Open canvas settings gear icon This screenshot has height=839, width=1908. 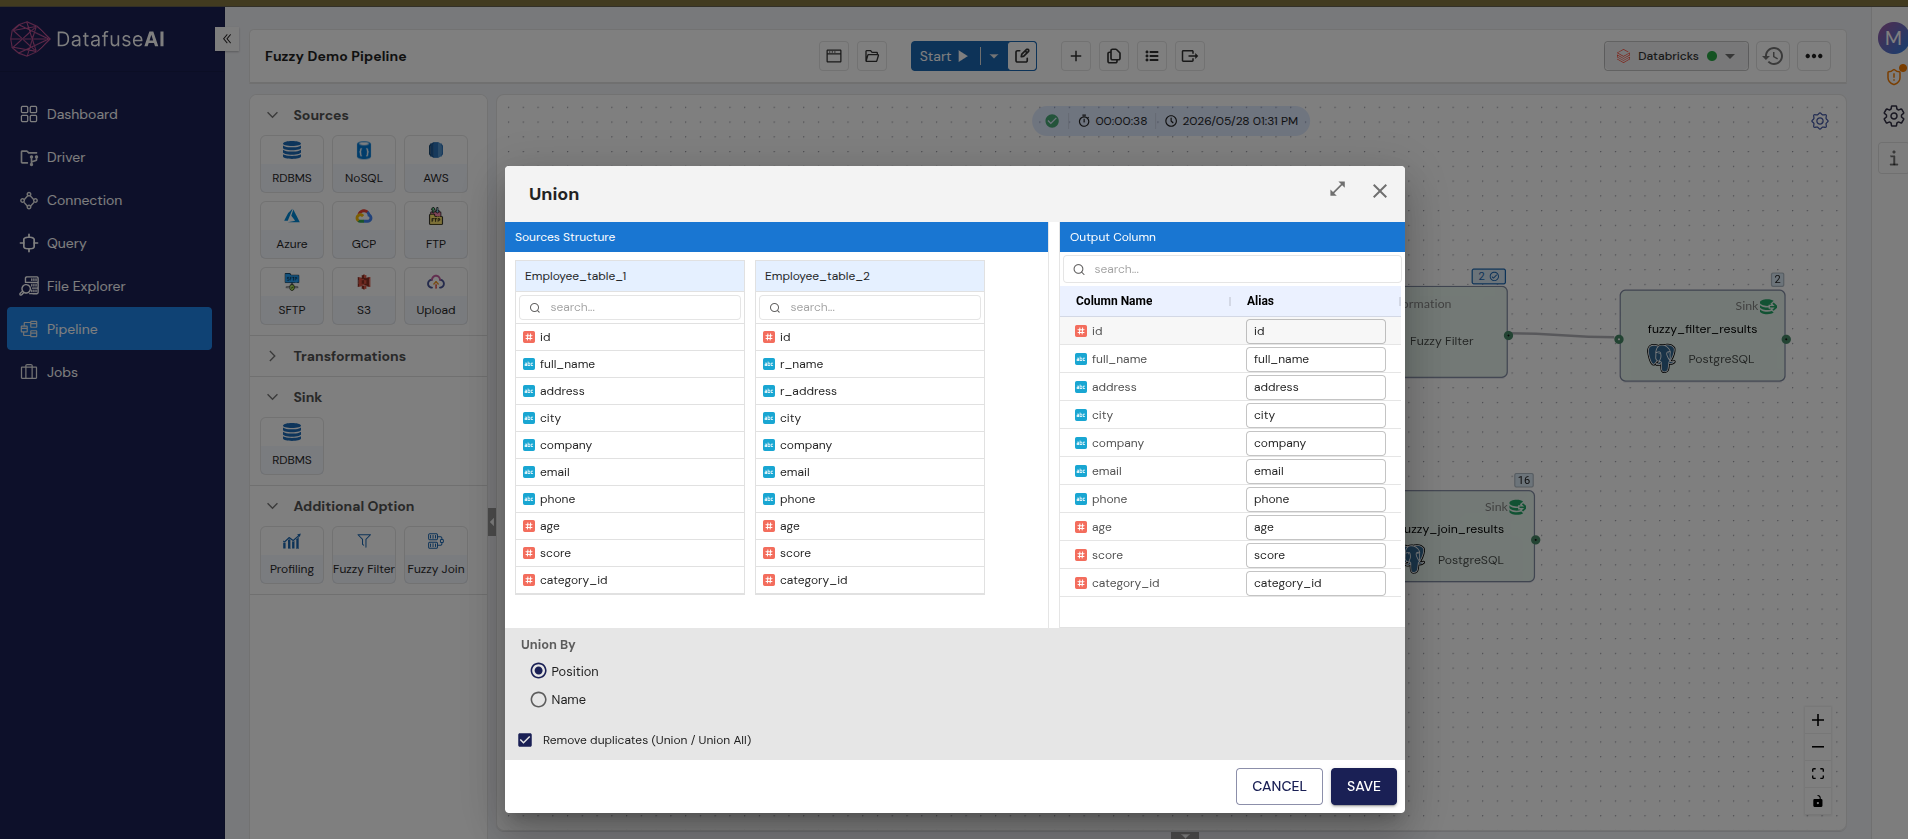(x=1820, y=121)
